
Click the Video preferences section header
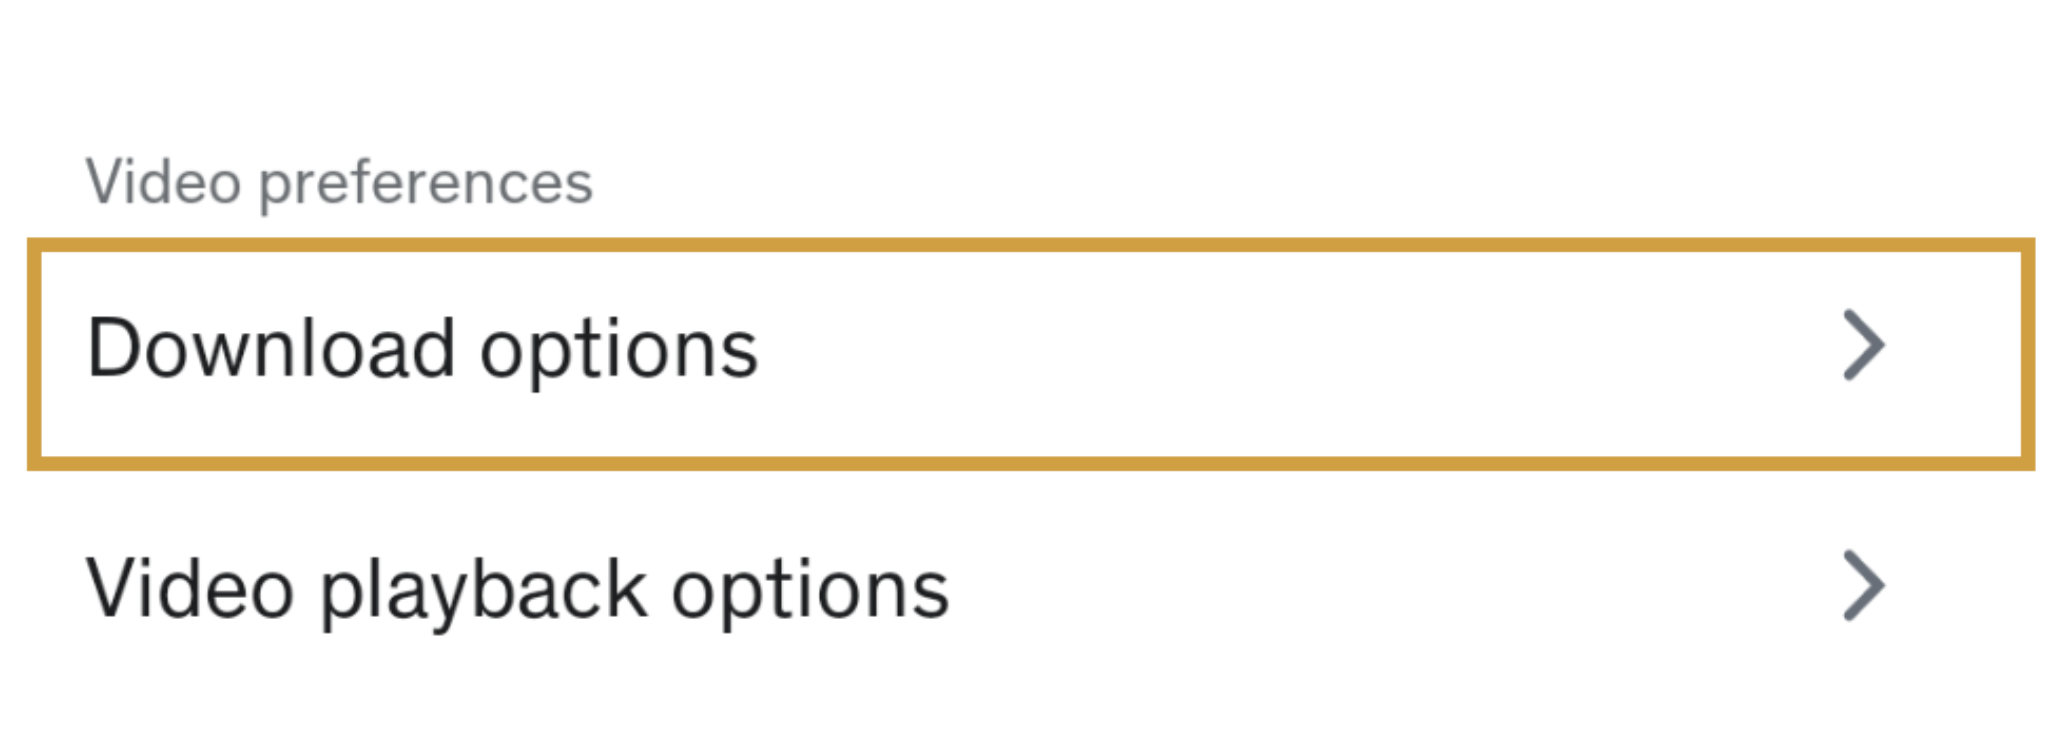click(x=339, y=183)
